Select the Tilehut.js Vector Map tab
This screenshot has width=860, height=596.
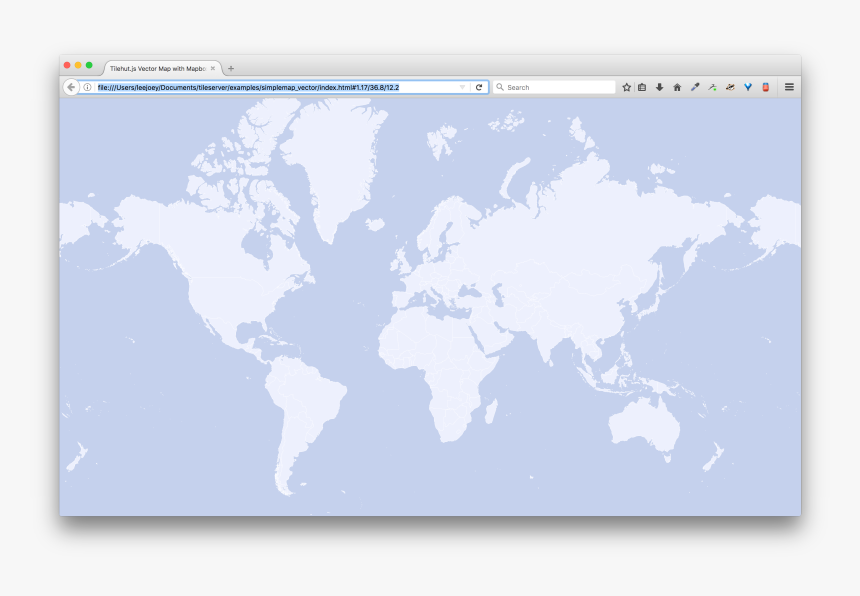(158, 69)
